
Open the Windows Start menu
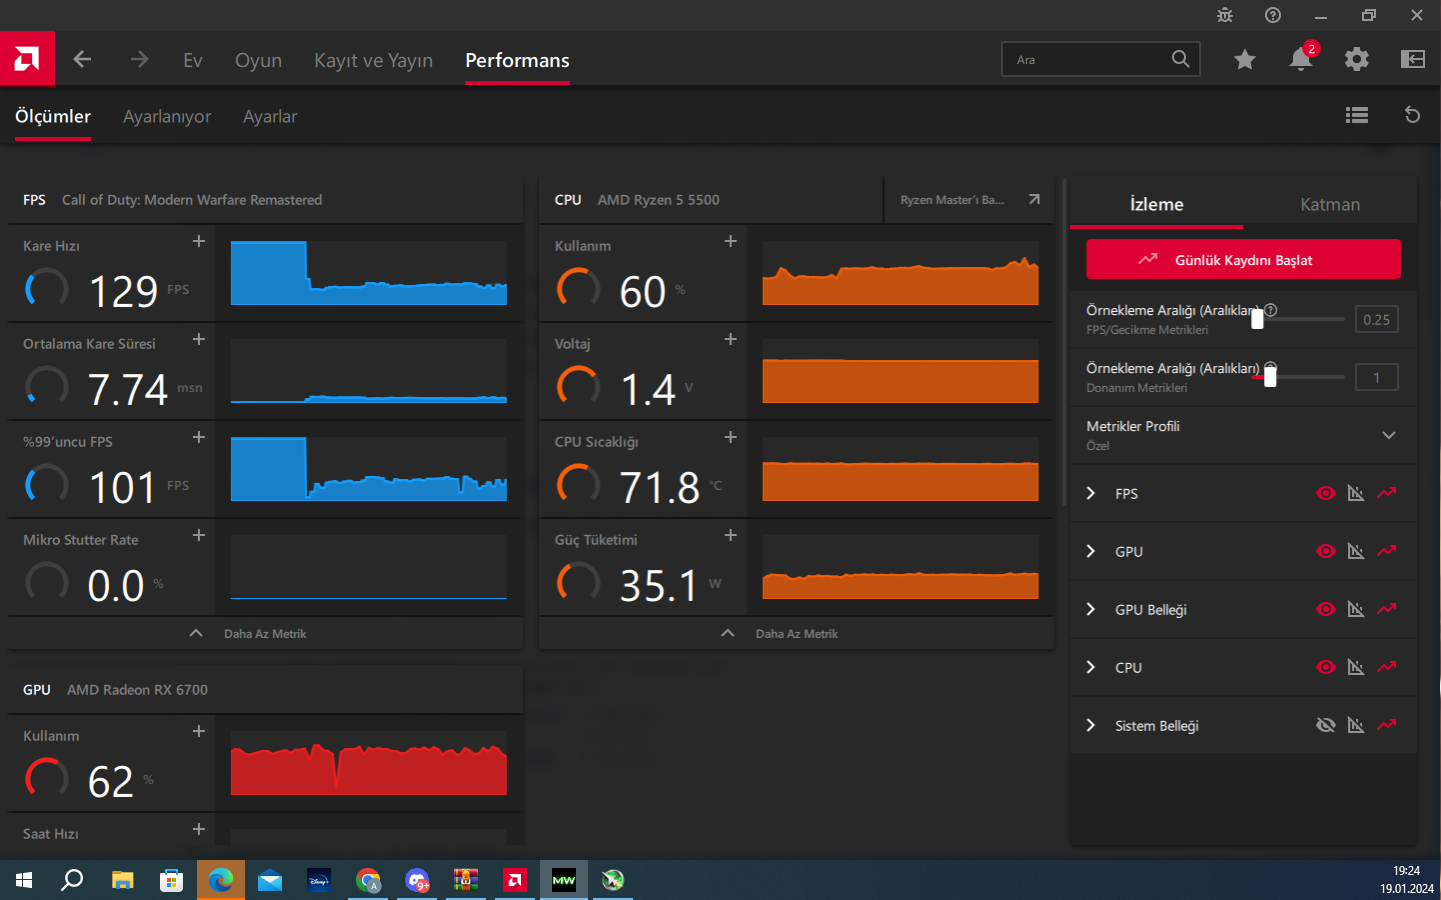click(24, 880)
